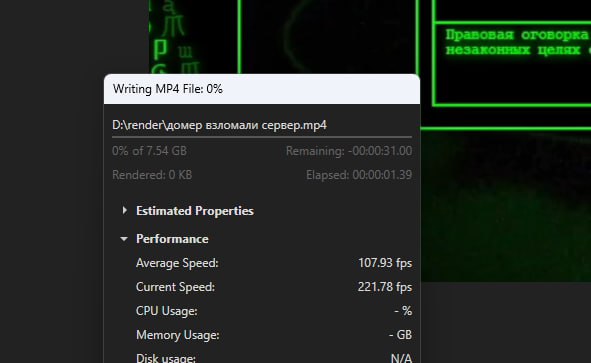Expand the Estimated Properties disclosure triangle
The width and height of the screenshot is (591, 363).
pos(124,210)
